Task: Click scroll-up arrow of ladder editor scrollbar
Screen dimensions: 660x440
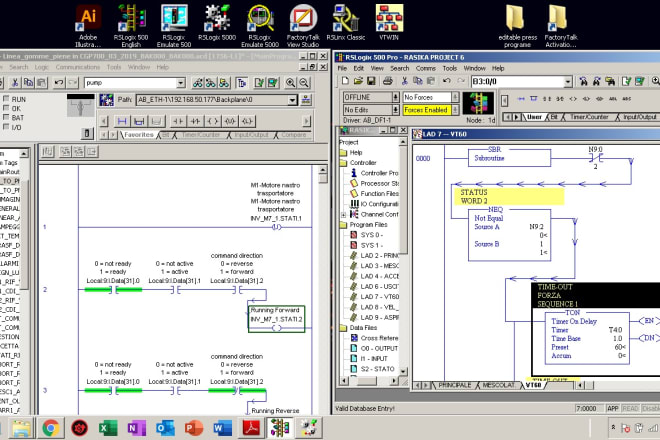Action: (323, 170)
